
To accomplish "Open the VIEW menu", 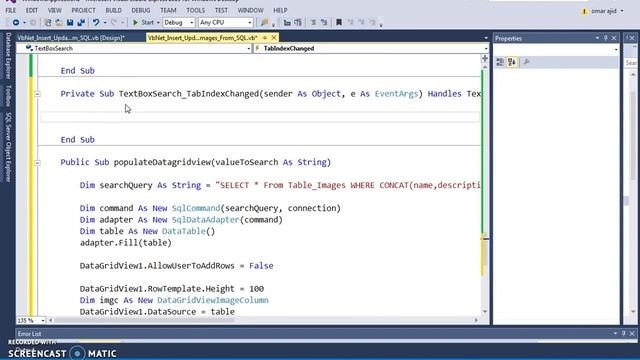I will tap(55, 10).
